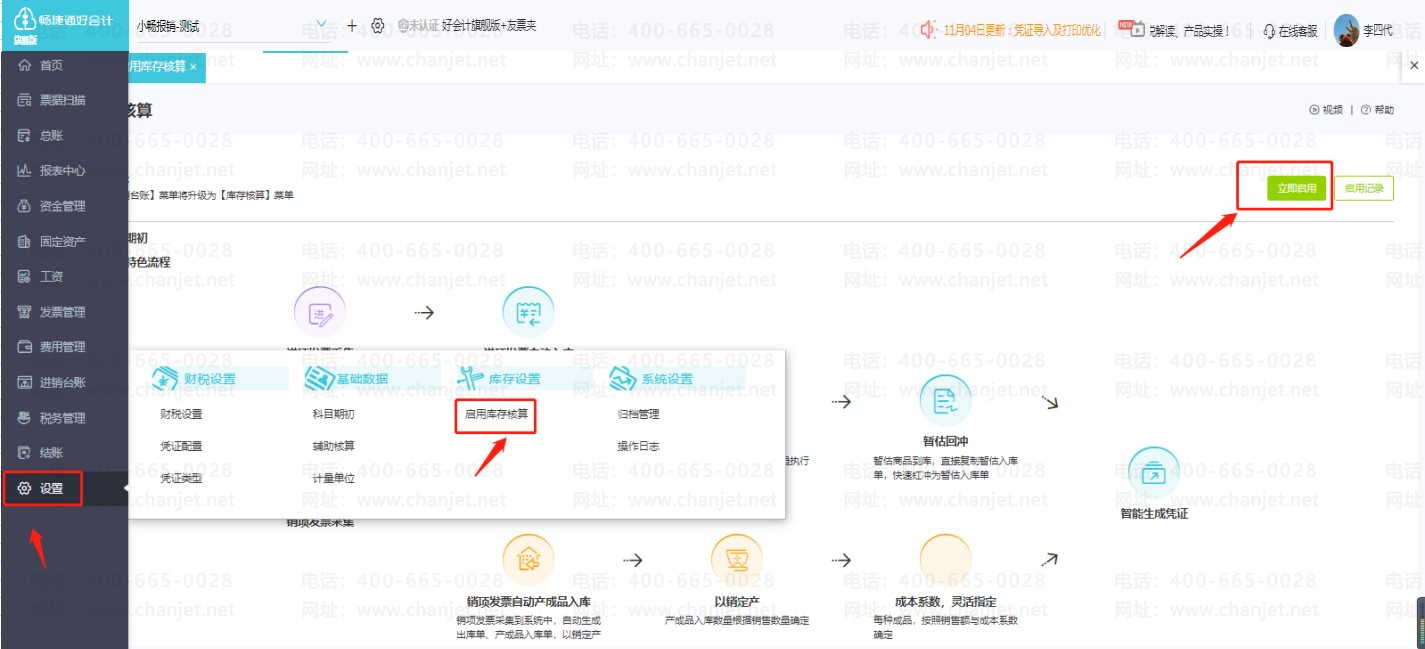Click the gear settings icon beside account selector

pyautogui.click(x=377, y=26)
